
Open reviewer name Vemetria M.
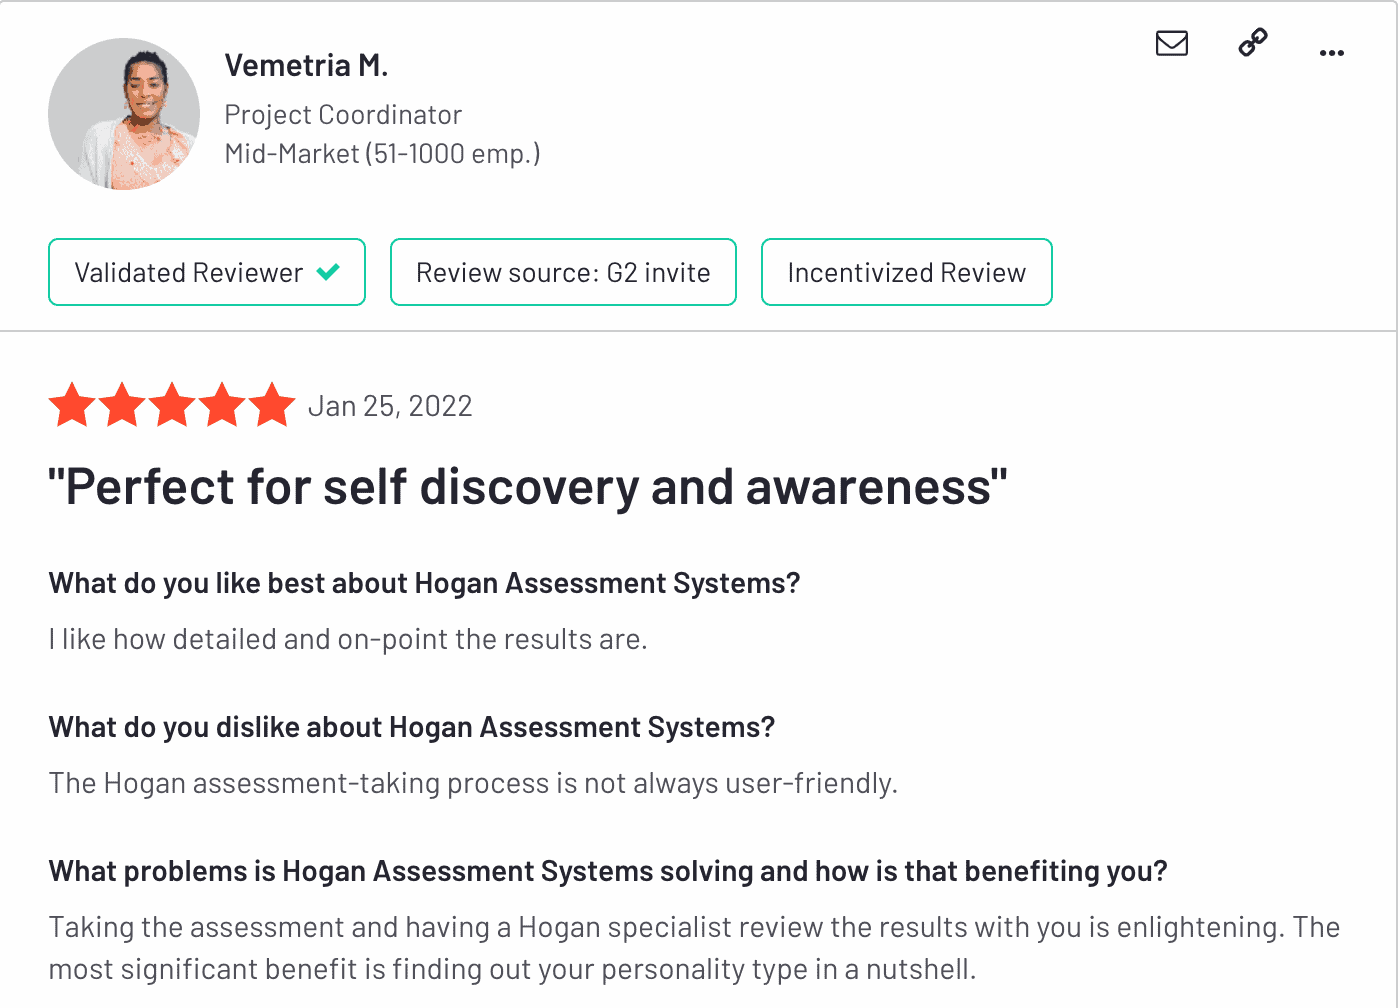[306, 65]
